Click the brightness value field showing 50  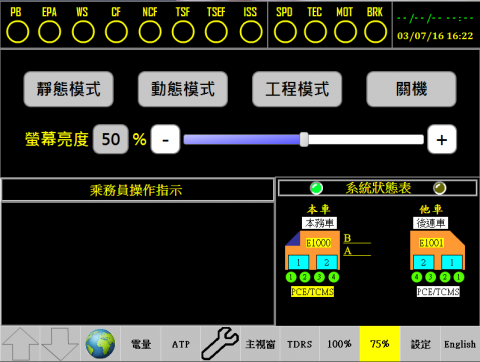(x=111, y=139)
